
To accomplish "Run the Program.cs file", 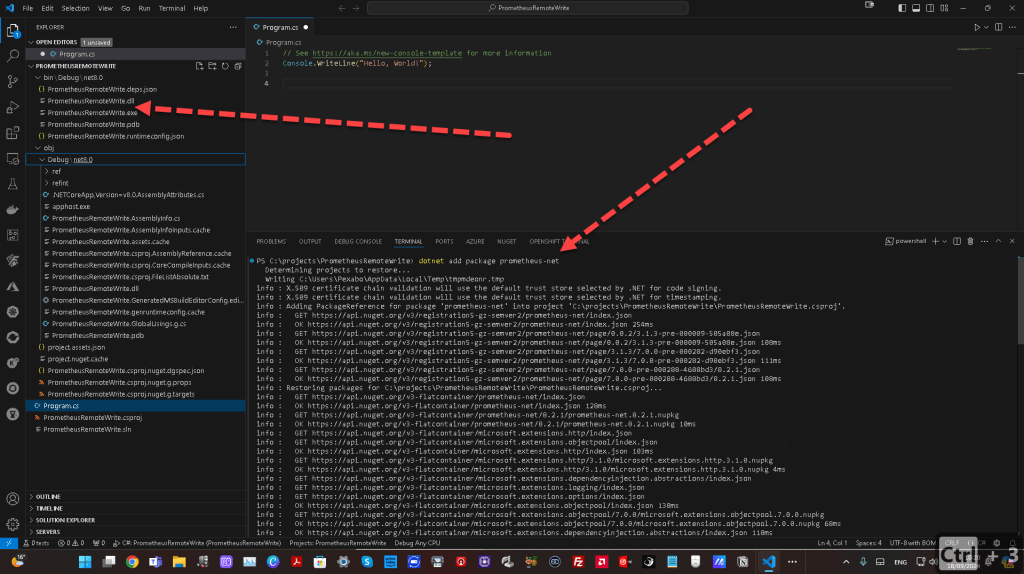I will (x=977, y=27).
